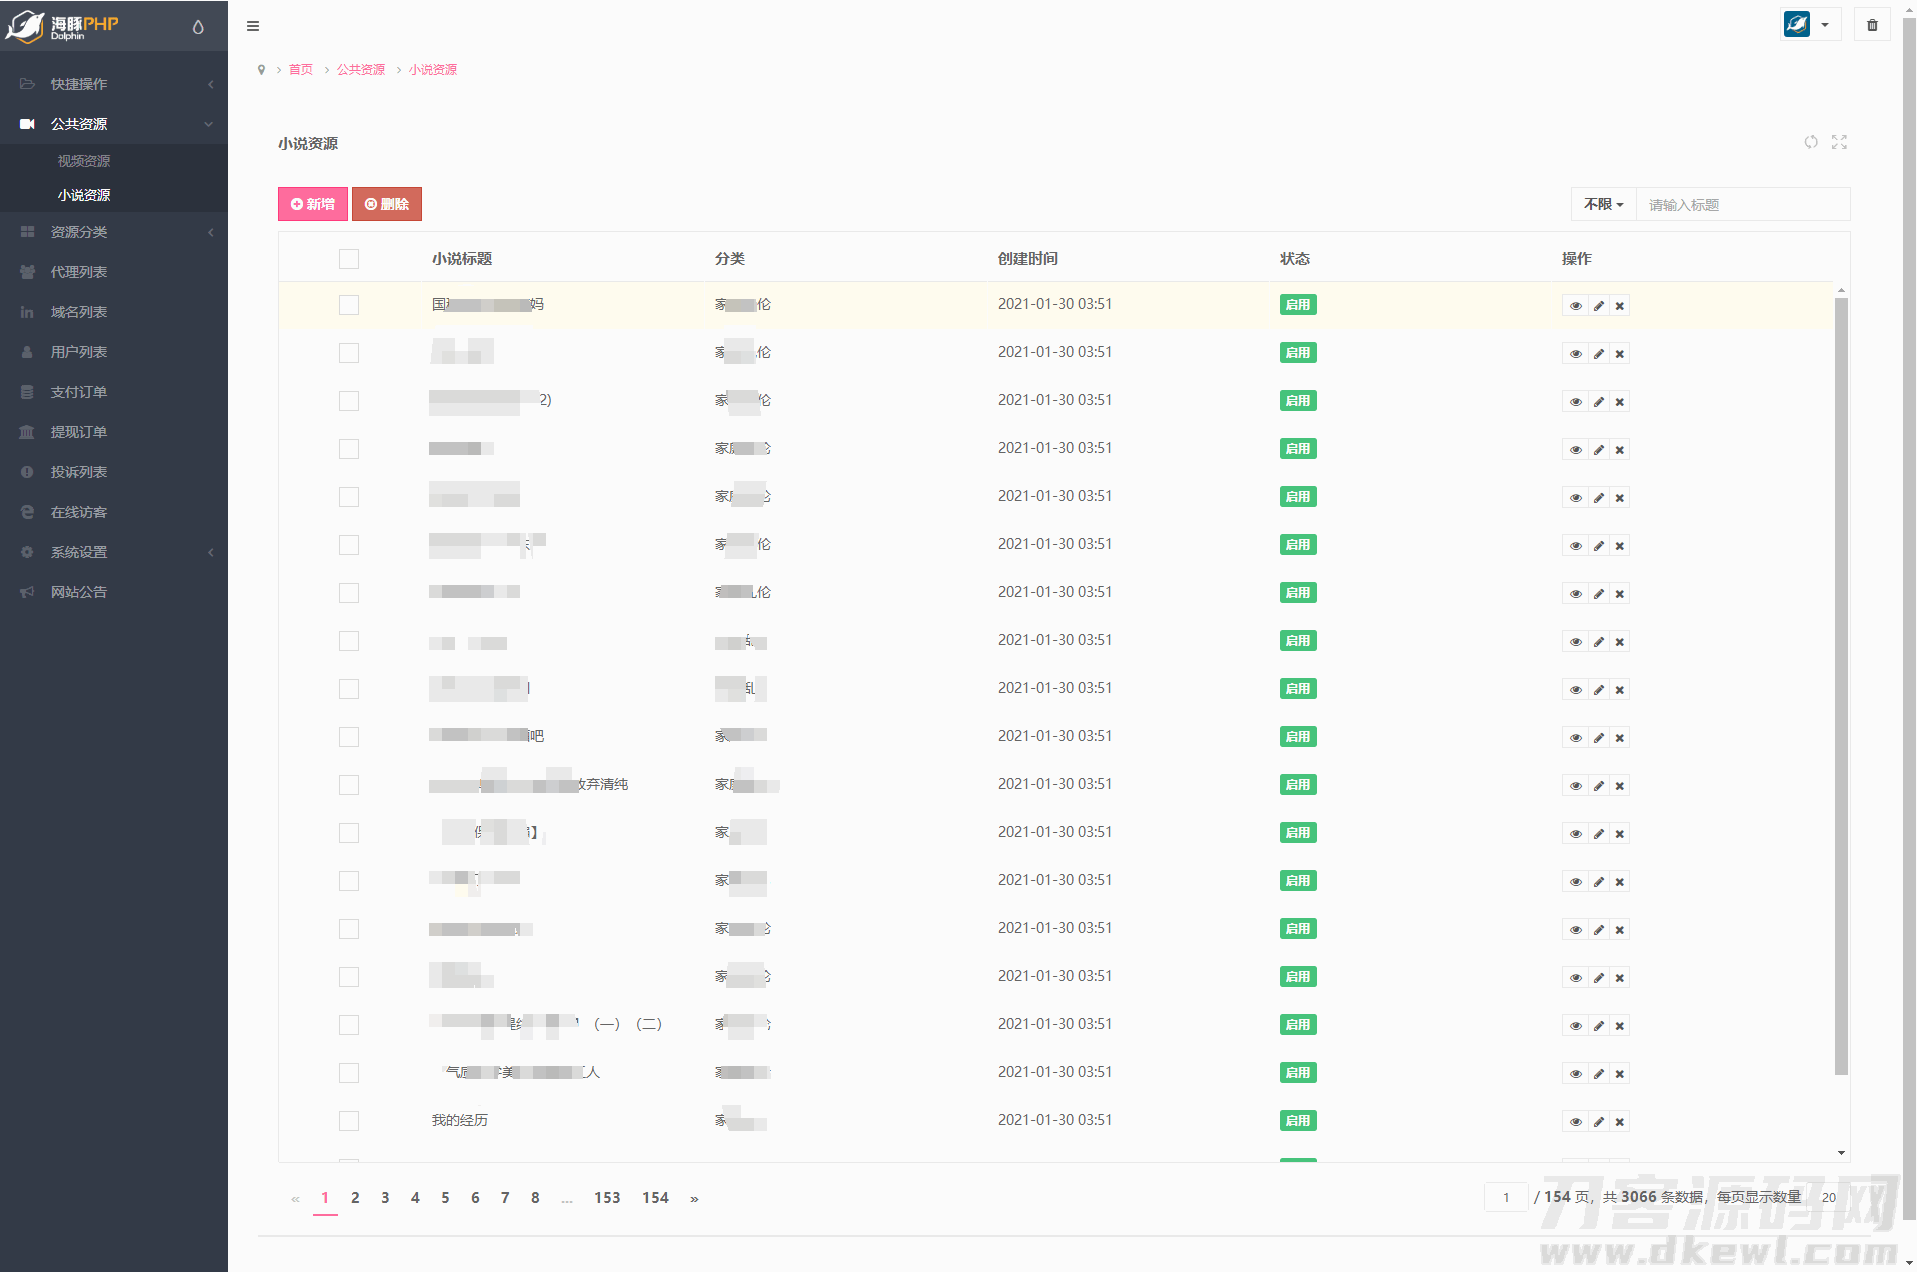Expand the 资源分类 sidebar menu

pos(114,232)
